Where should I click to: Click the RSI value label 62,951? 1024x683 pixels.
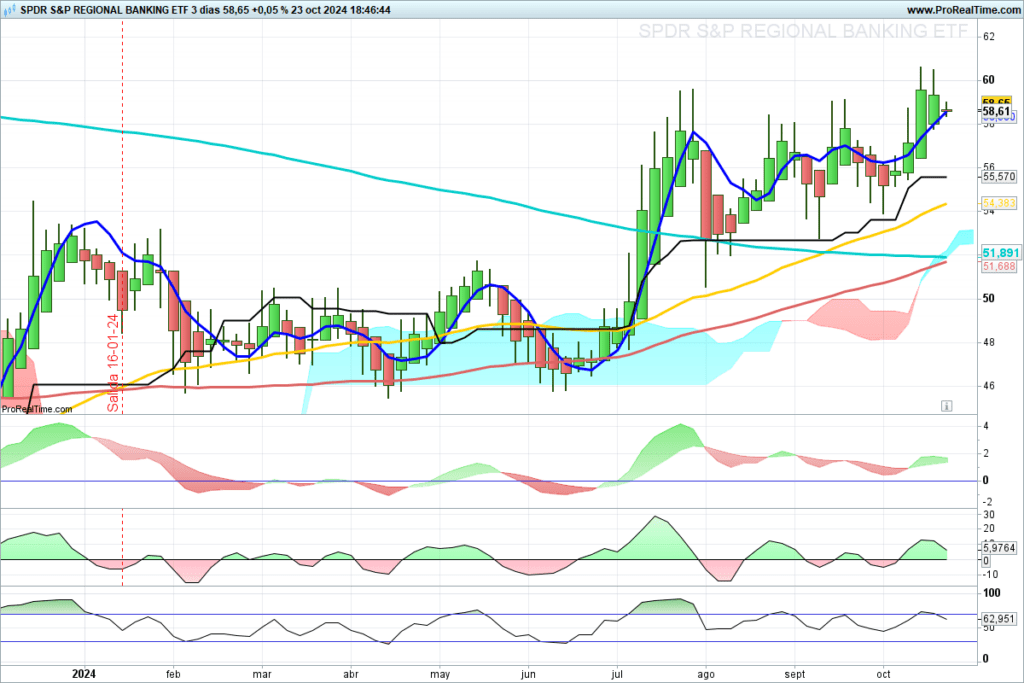point(999,618)
